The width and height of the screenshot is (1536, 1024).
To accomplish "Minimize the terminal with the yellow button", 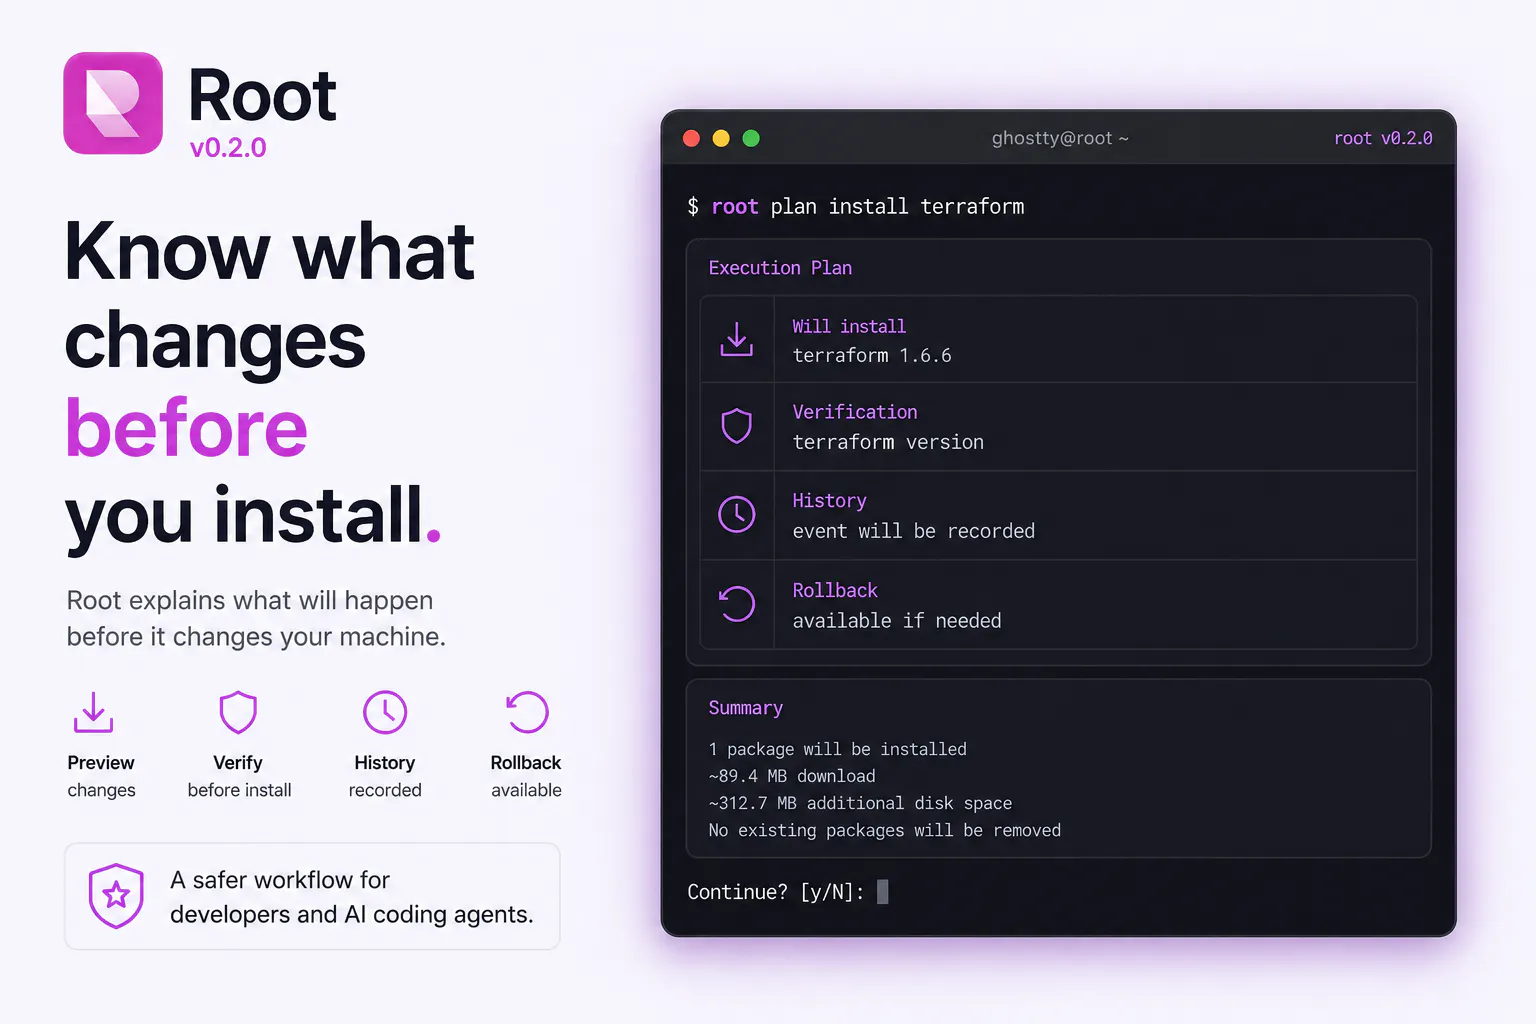I will [721, 138].
